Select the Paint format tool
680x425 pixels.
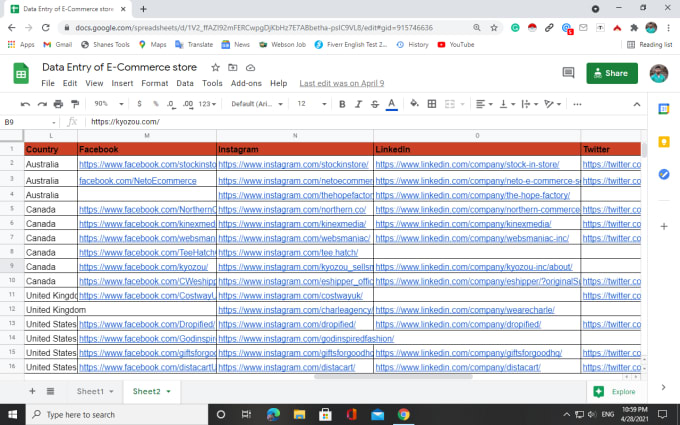(x=75, y=104)
